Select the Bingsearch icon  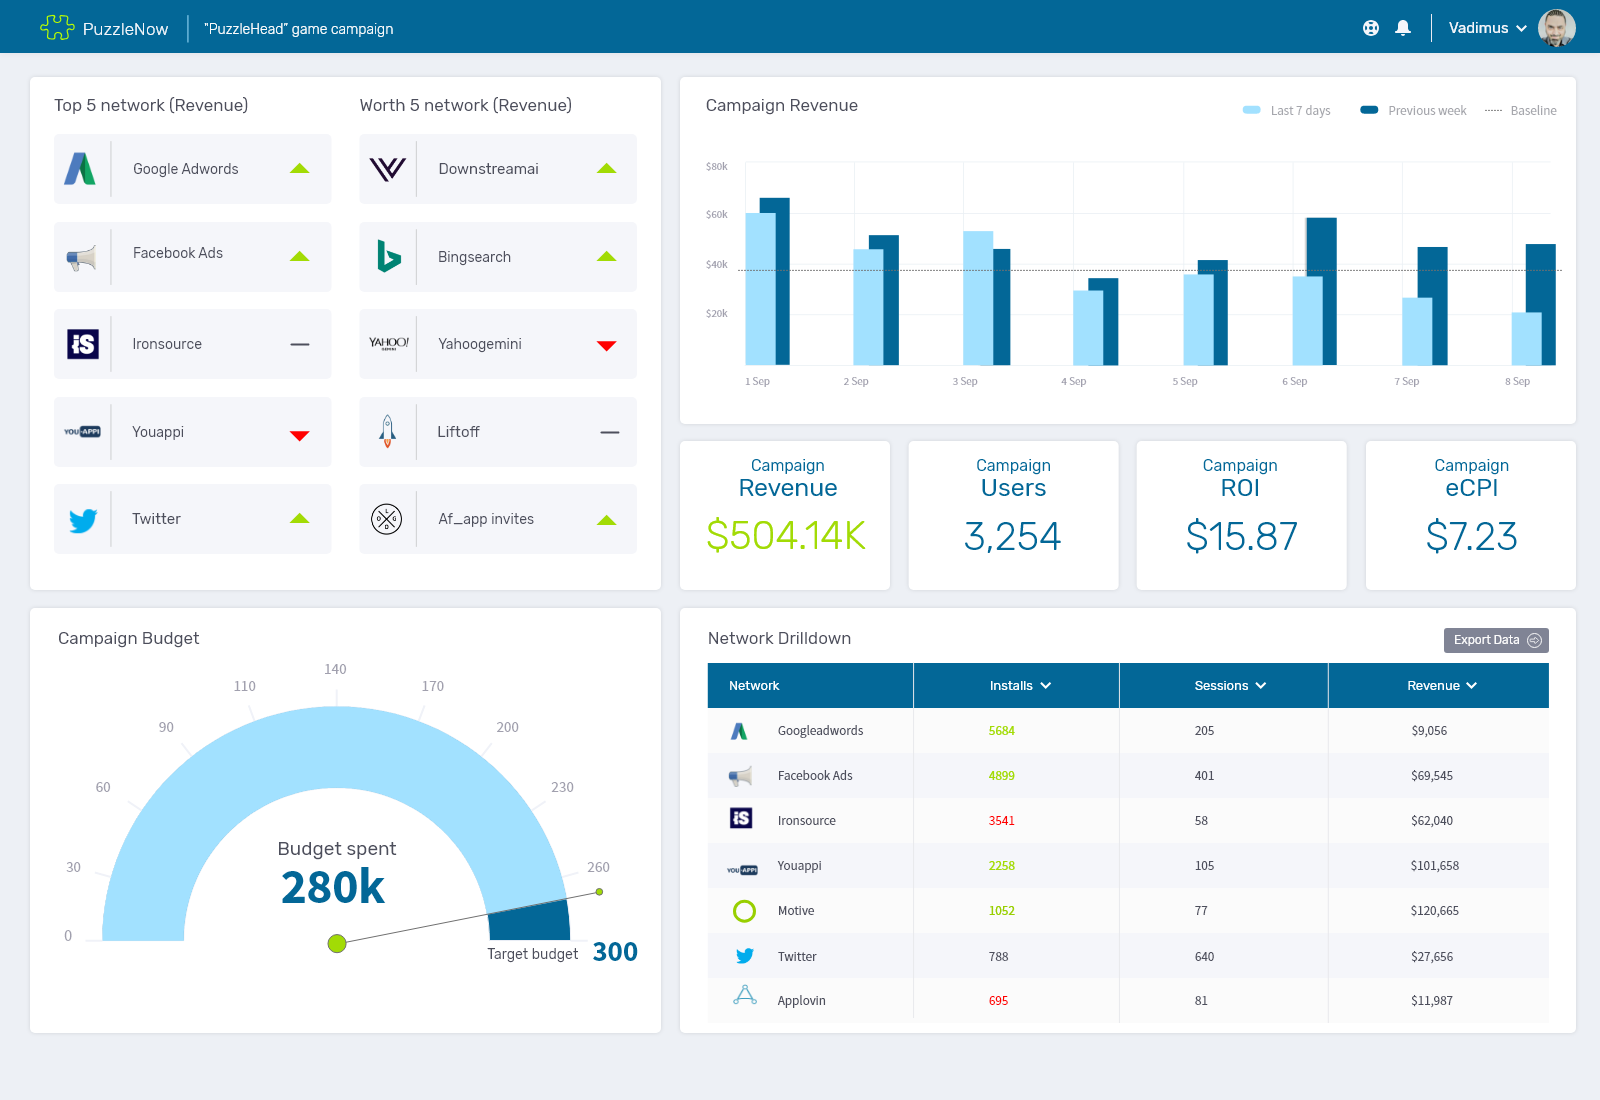(x=388, y=256)
